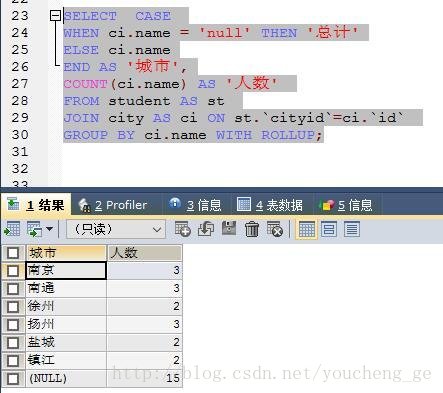Check the 镇江 row checkbox
Screen dimensions: 443x393
click(13, 360)
